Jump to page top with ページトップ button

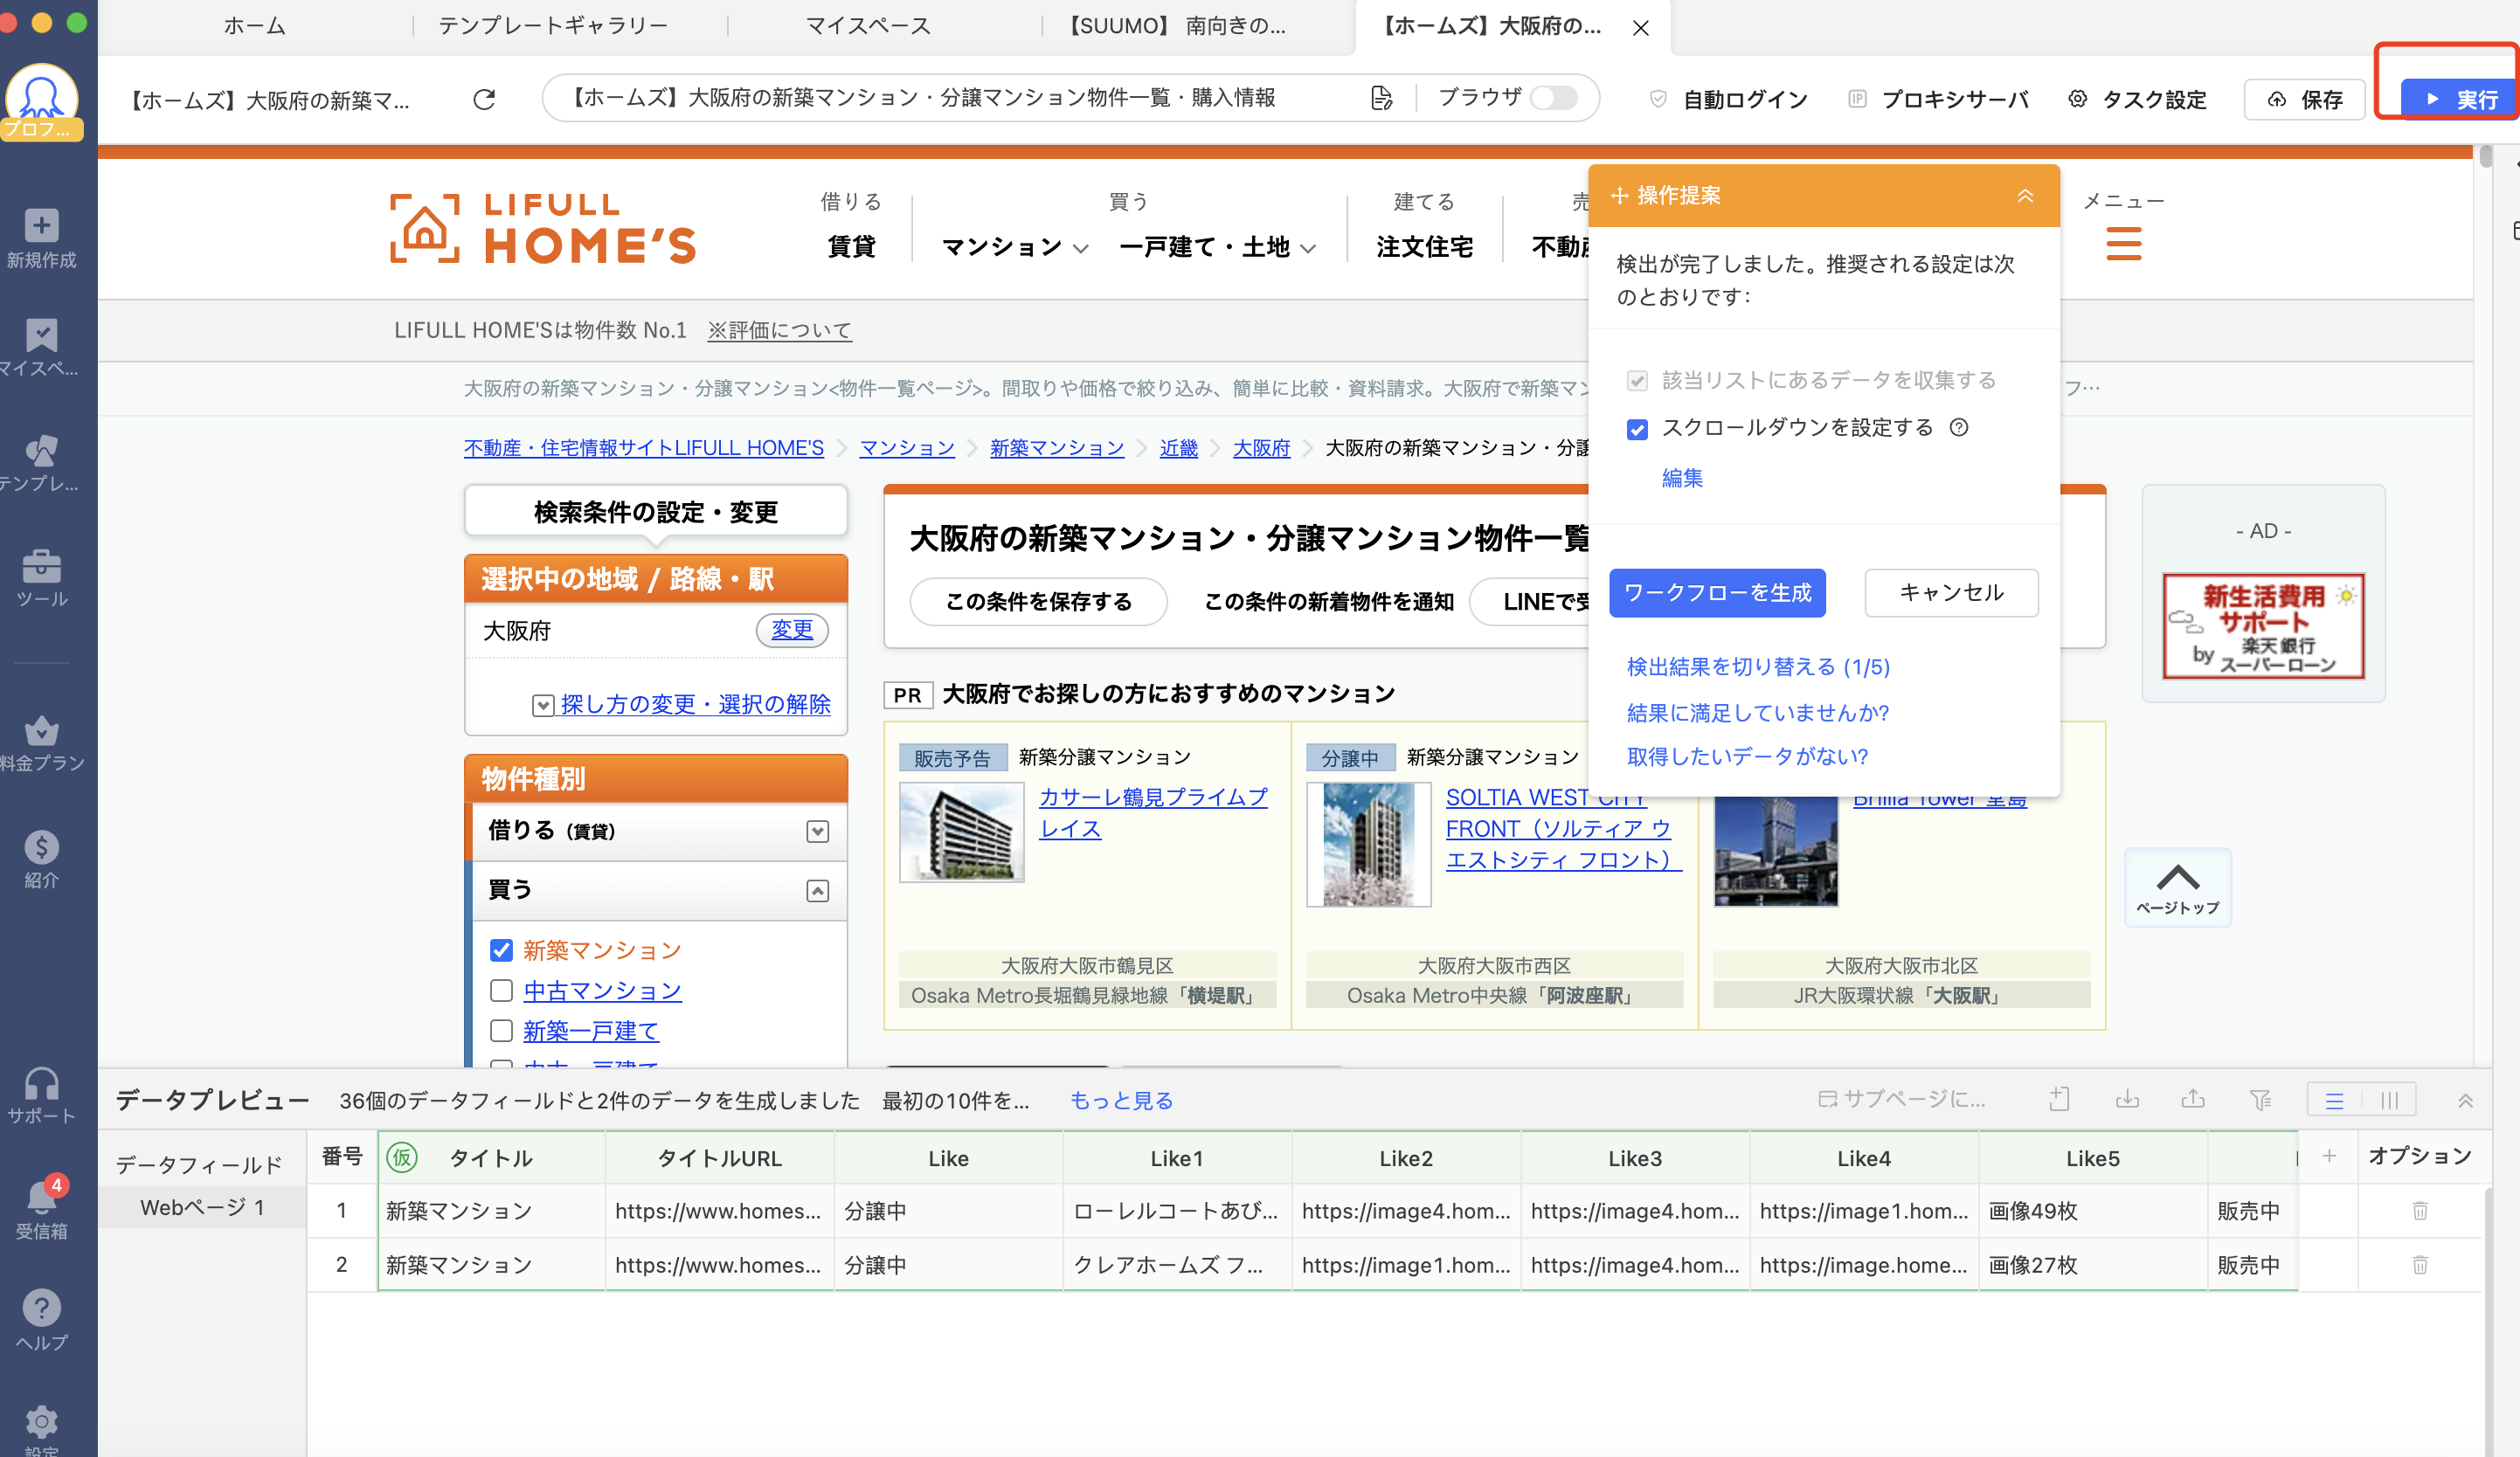[x=2177, y=888]
